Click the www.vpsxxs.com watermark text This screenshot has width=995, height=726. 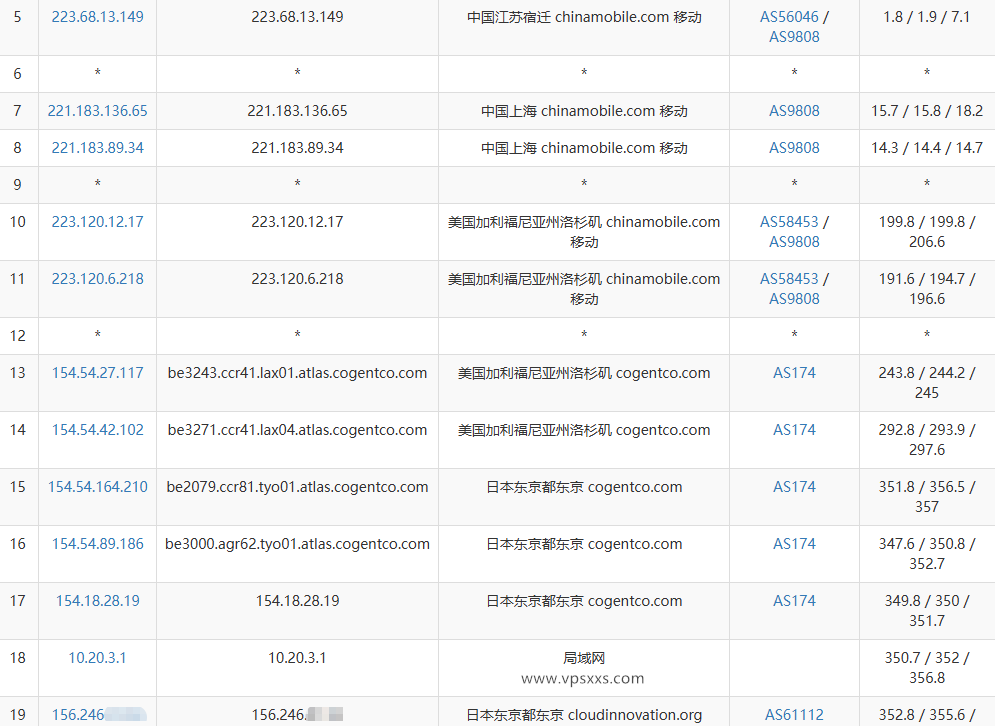(x=583, y=677)
